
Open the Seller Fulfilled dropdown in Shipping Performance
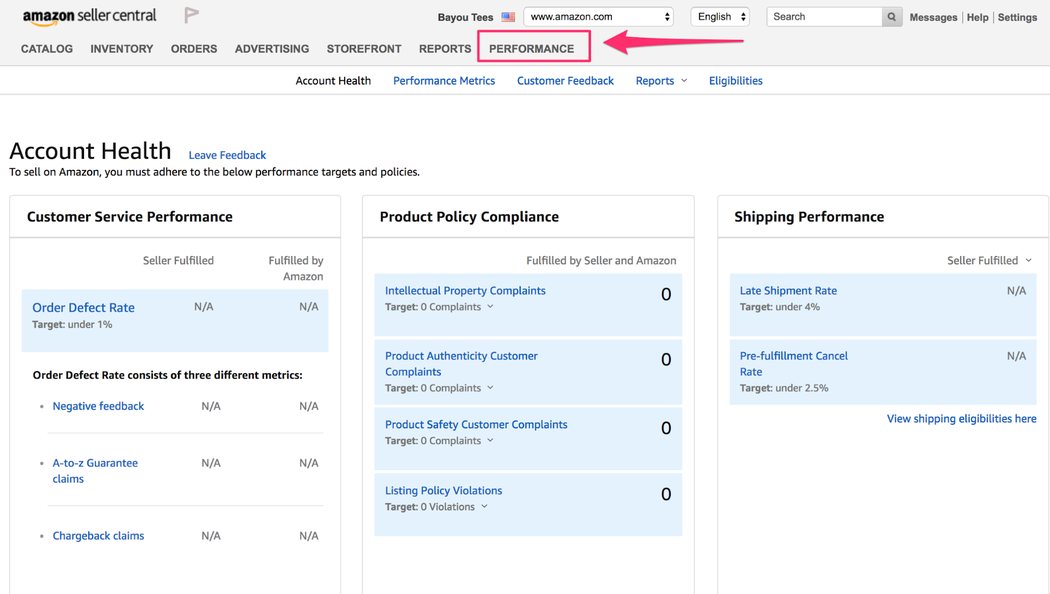(990, 259)
